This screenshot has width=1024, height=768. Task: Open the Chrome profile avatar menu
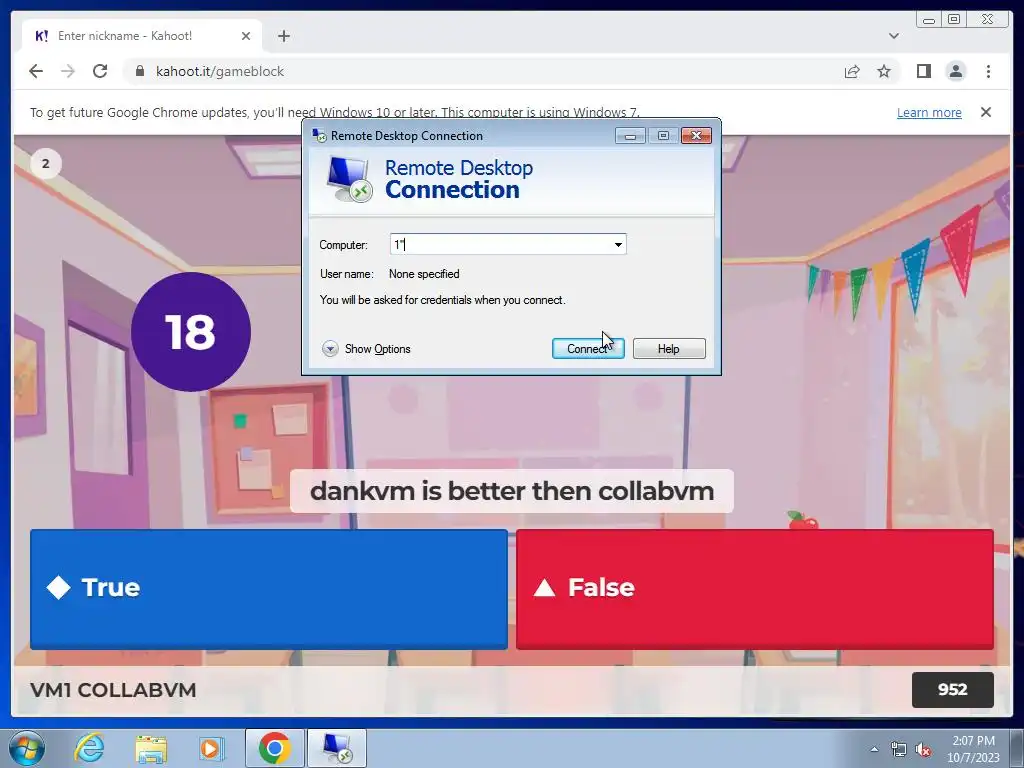[x=955, y=71]
